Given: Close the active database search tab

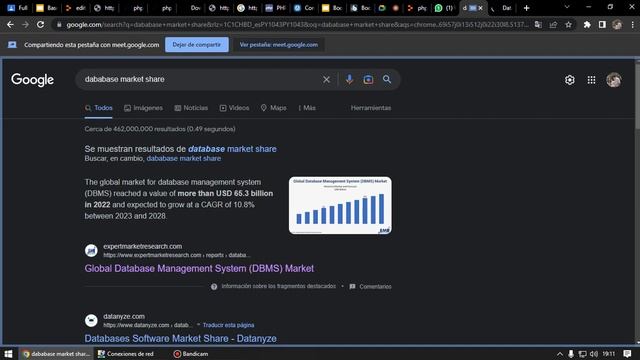Looking at the screenshot, I should tap(480, 8).
